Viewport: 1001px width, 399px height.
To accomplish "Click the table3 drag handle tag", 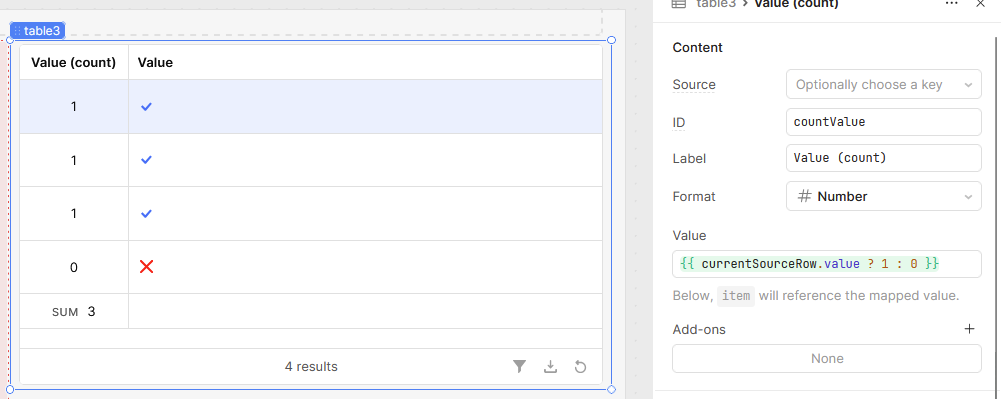I will (38, 31).
